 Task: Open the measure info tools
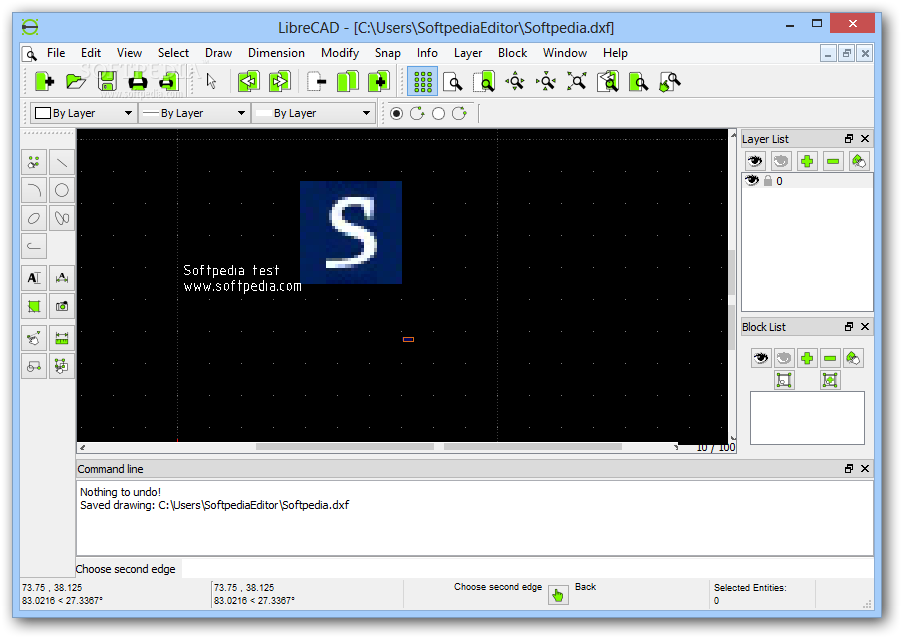[x=62, y=338]
